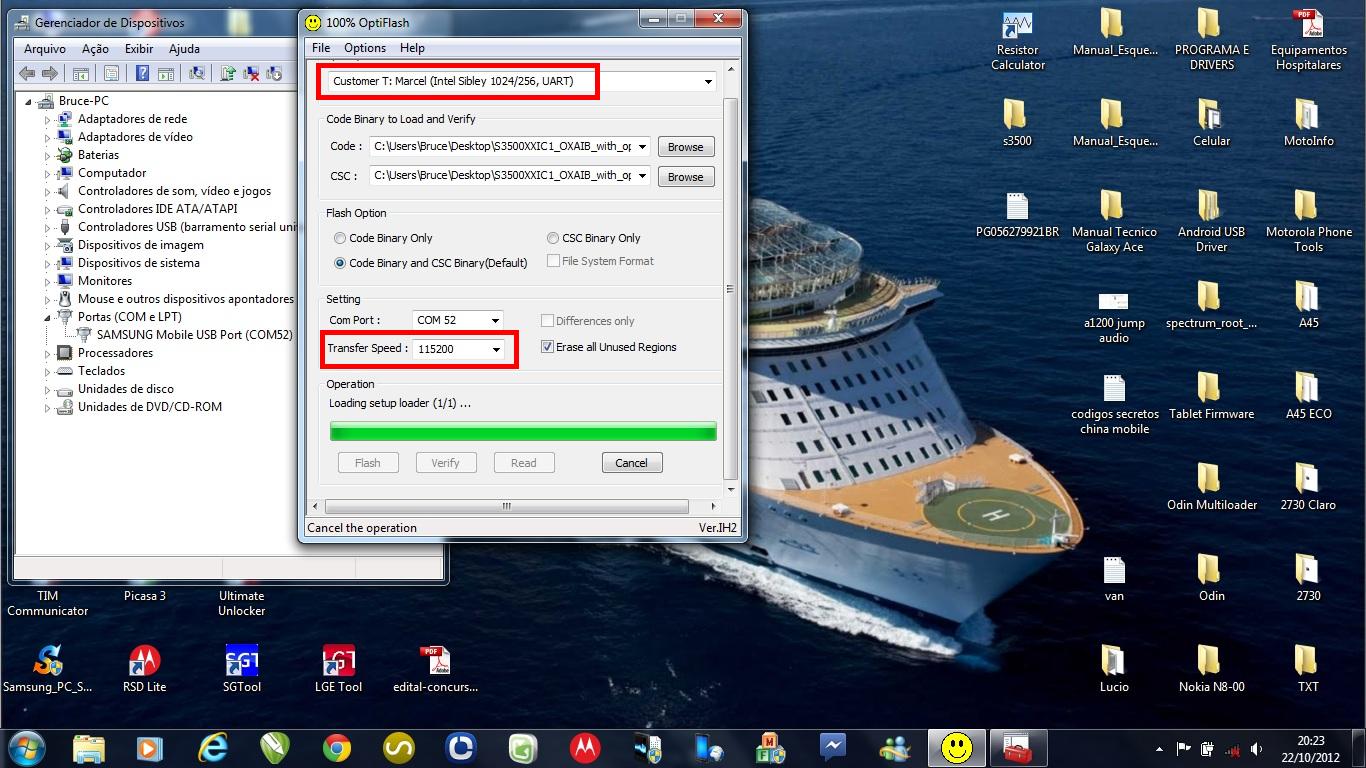
Task: Open Ação menu in Device Manager
Action: click(x=95, y=49)
